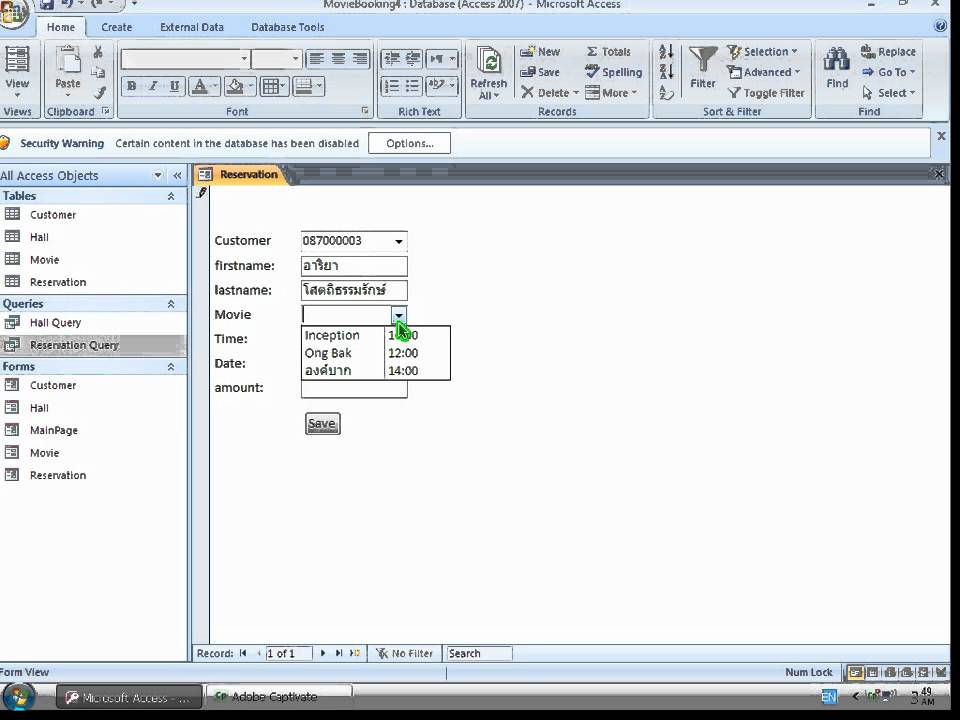Screen dimensions: 960x720
Task: Increase indent in Rich Text group
Action: (x=412, y=59)
